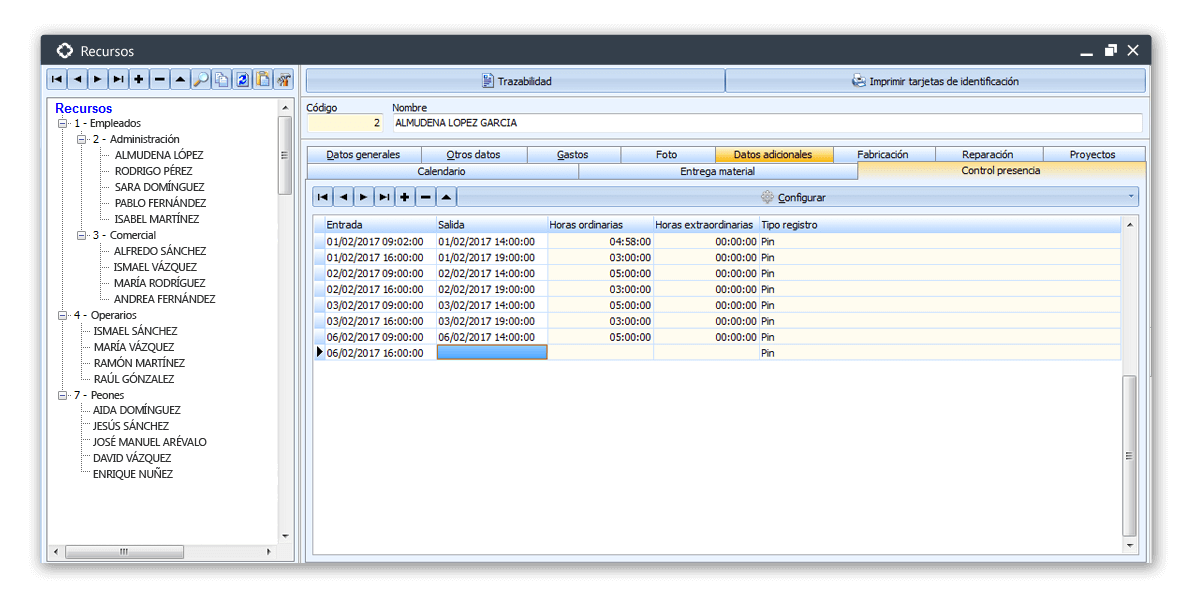Click the refresh icon in main toolbar
1187x599 pixels.
pos(242,80)
